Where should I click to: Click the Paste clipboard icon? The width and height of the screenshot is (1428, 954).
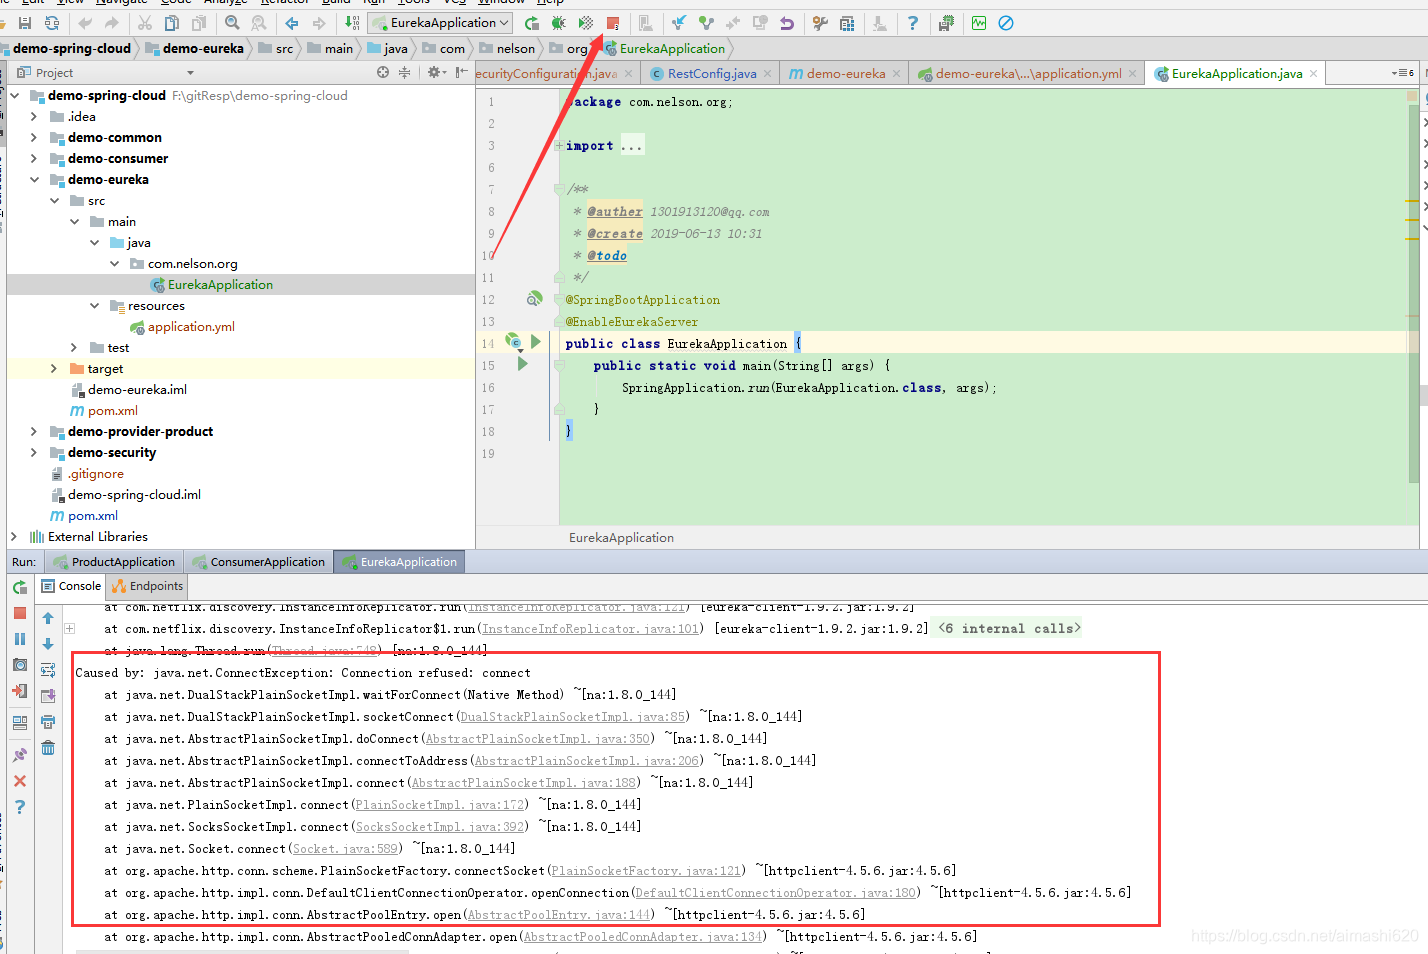pyautogui.click(x=198, y=23)
